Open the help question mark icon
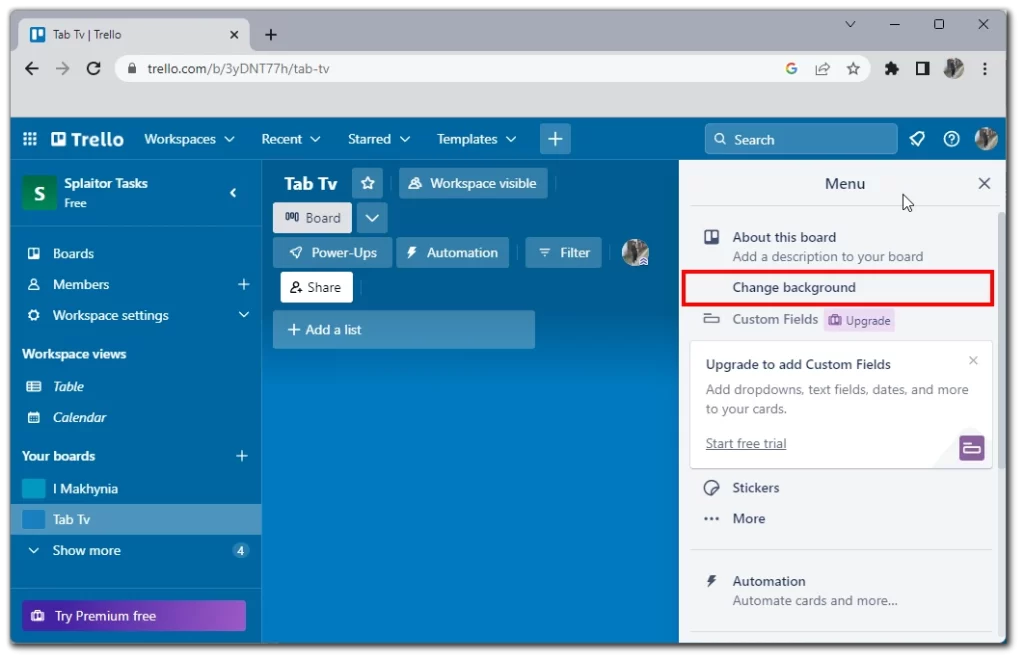1024x661 pixels. pos(952,139)
